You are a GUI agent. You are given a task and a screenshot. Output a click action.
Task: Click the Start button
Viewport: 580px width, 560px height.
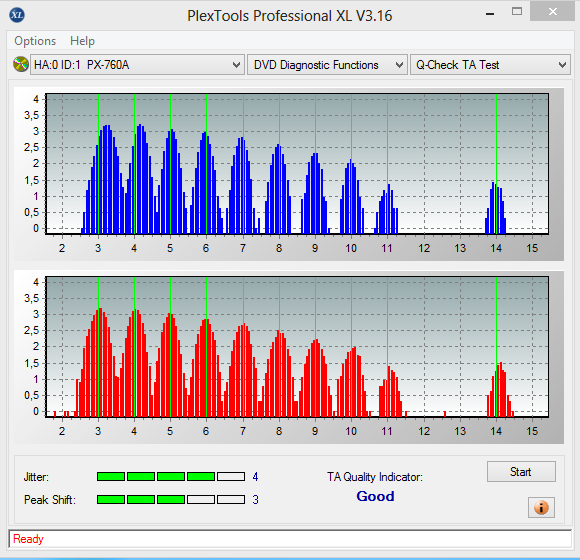click(521, 472)
